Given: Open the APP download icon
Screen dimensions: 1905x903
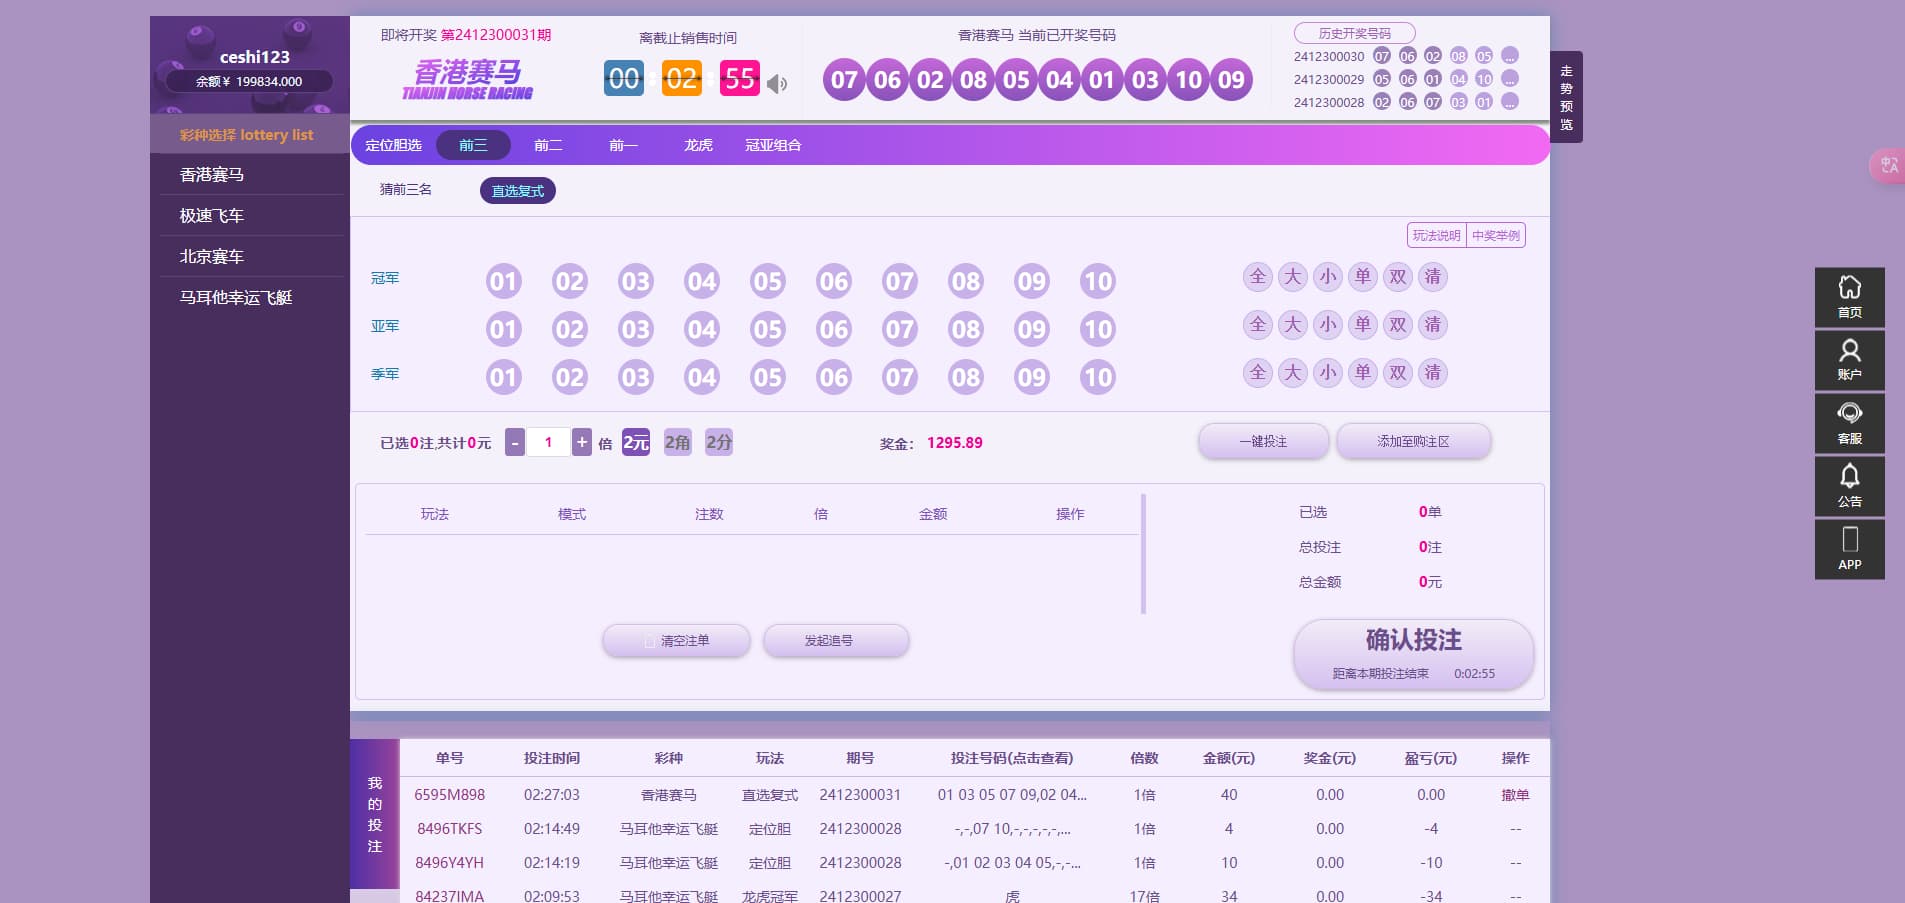Looking at the screenshot, I should (1849, 549).
